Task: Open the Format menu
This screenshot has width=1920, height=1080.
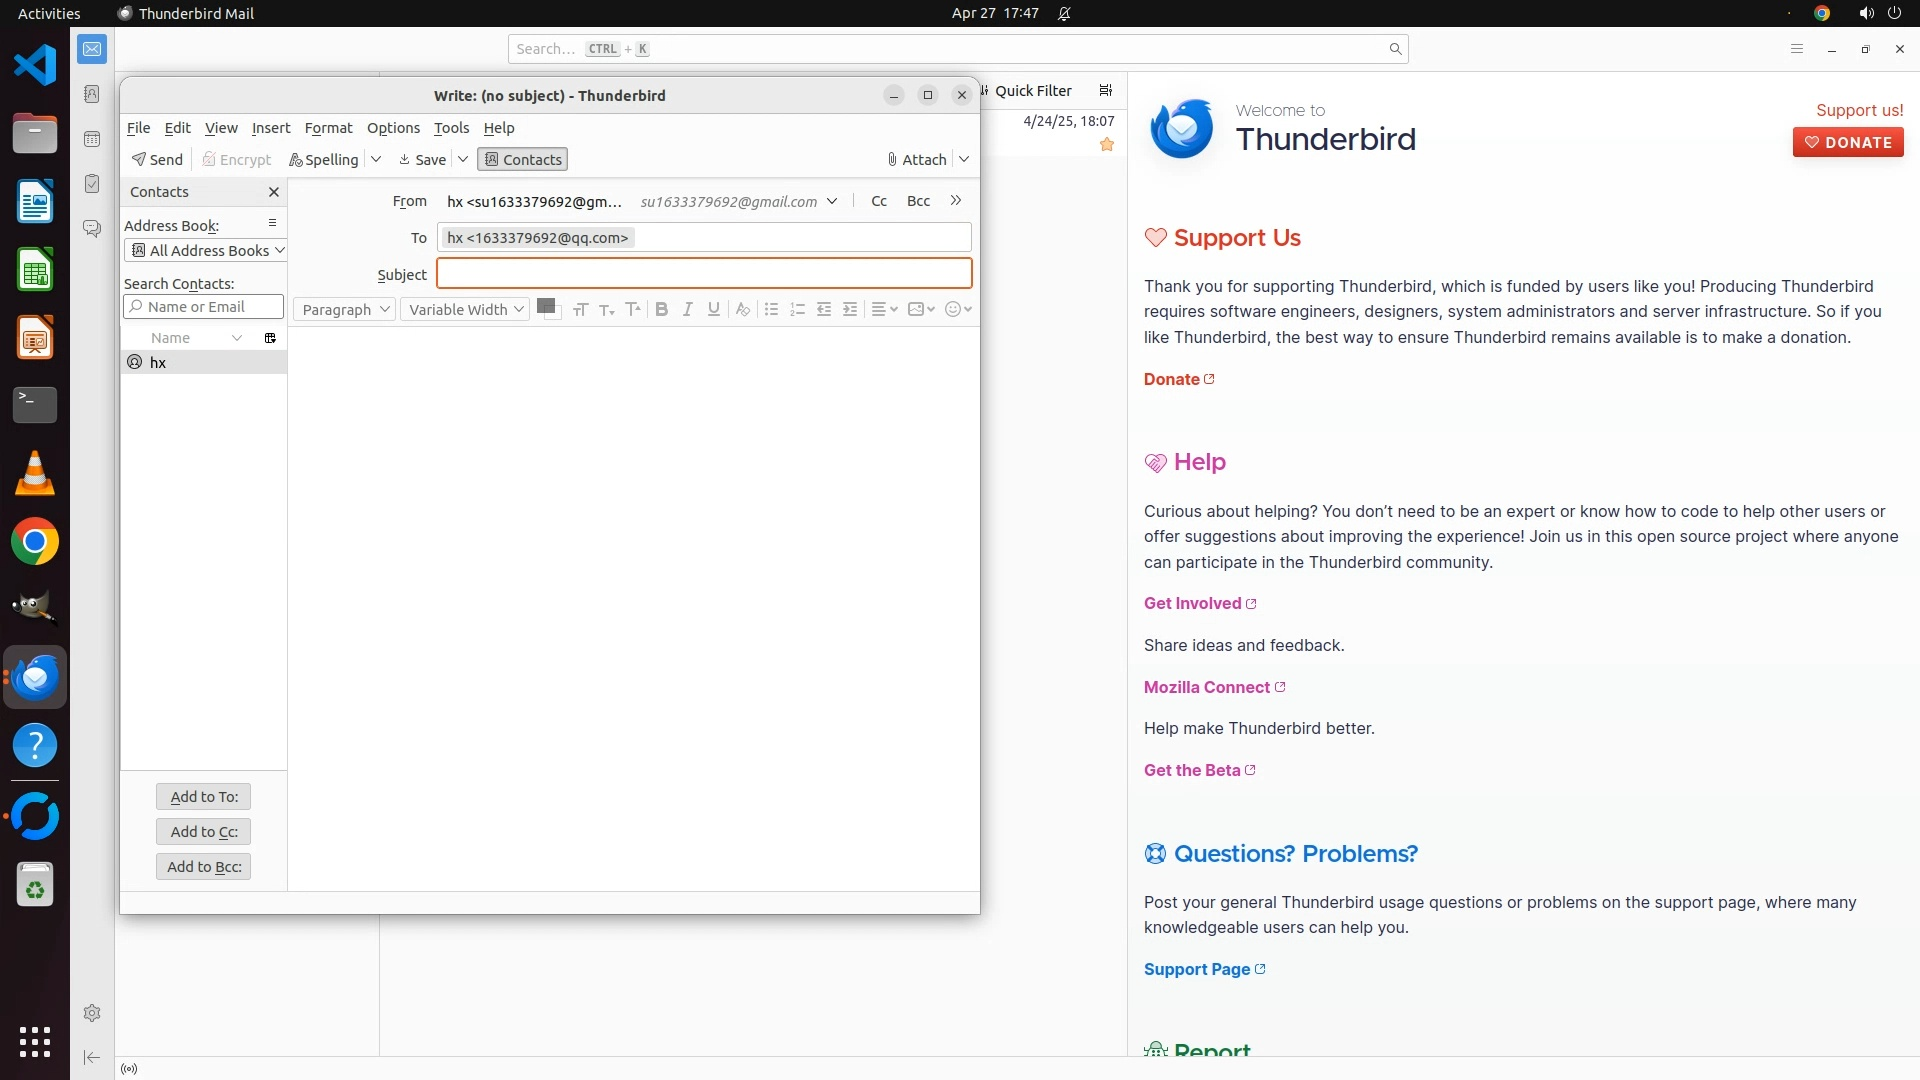Action: tap(328, 128)
